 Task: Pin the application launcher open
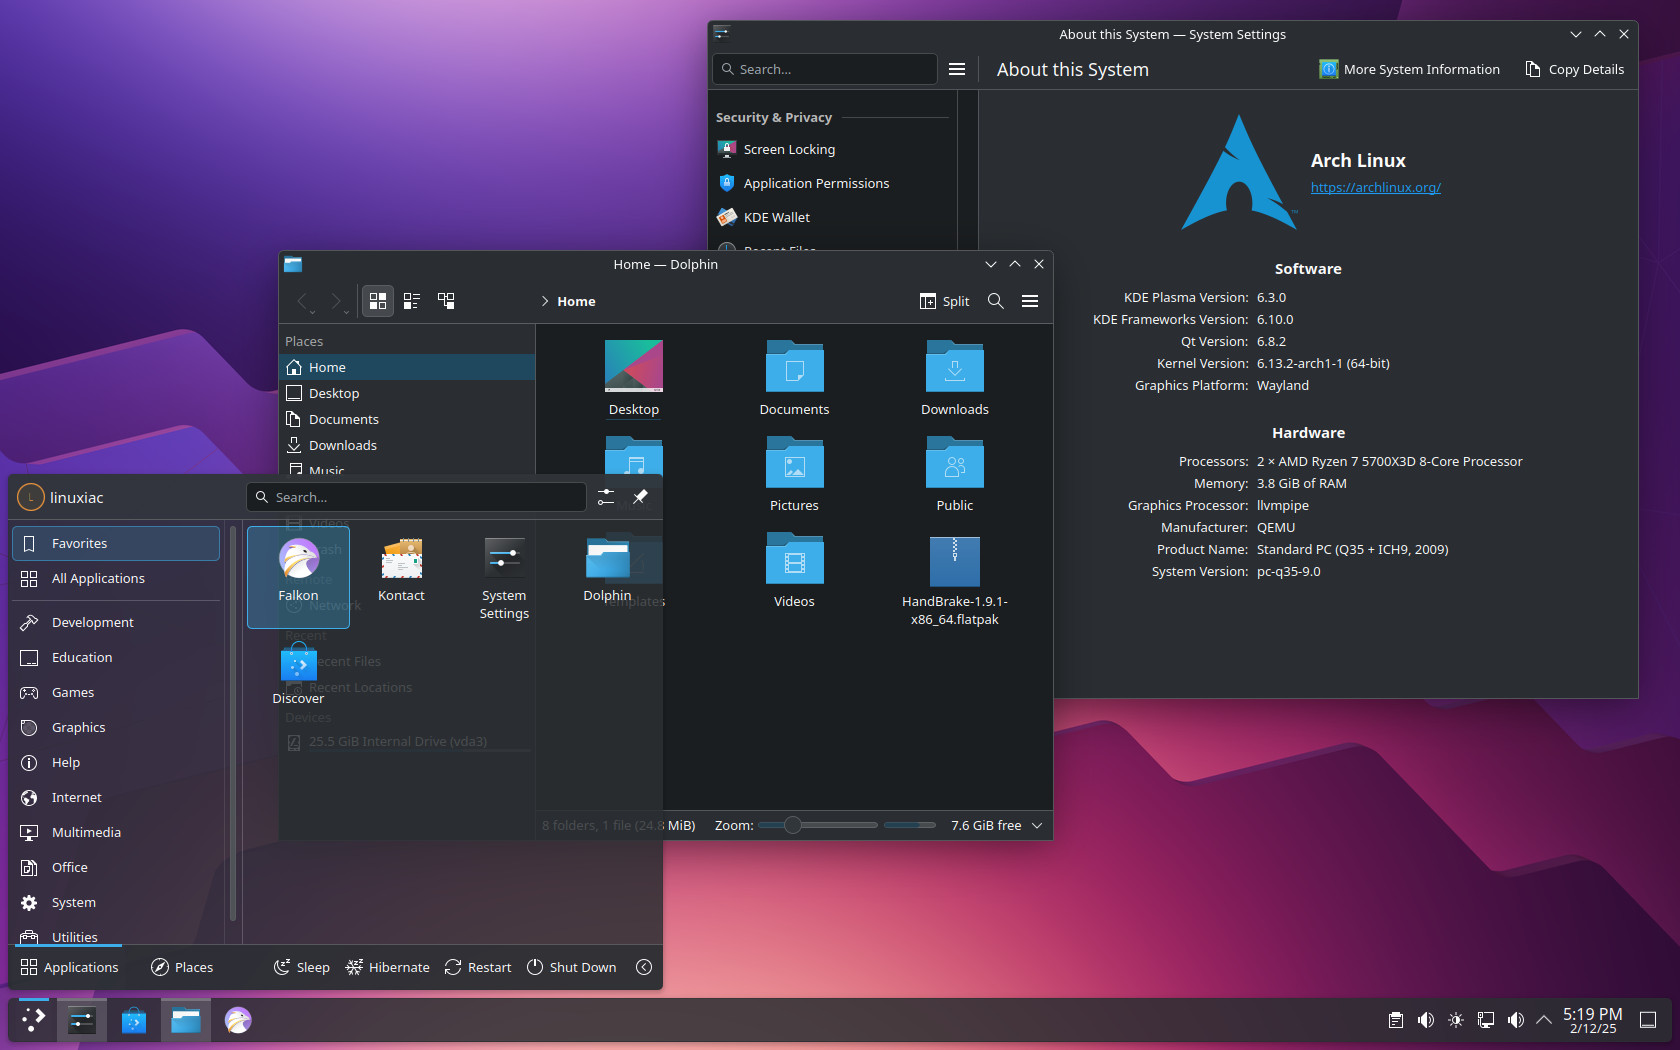pos(641,497)
